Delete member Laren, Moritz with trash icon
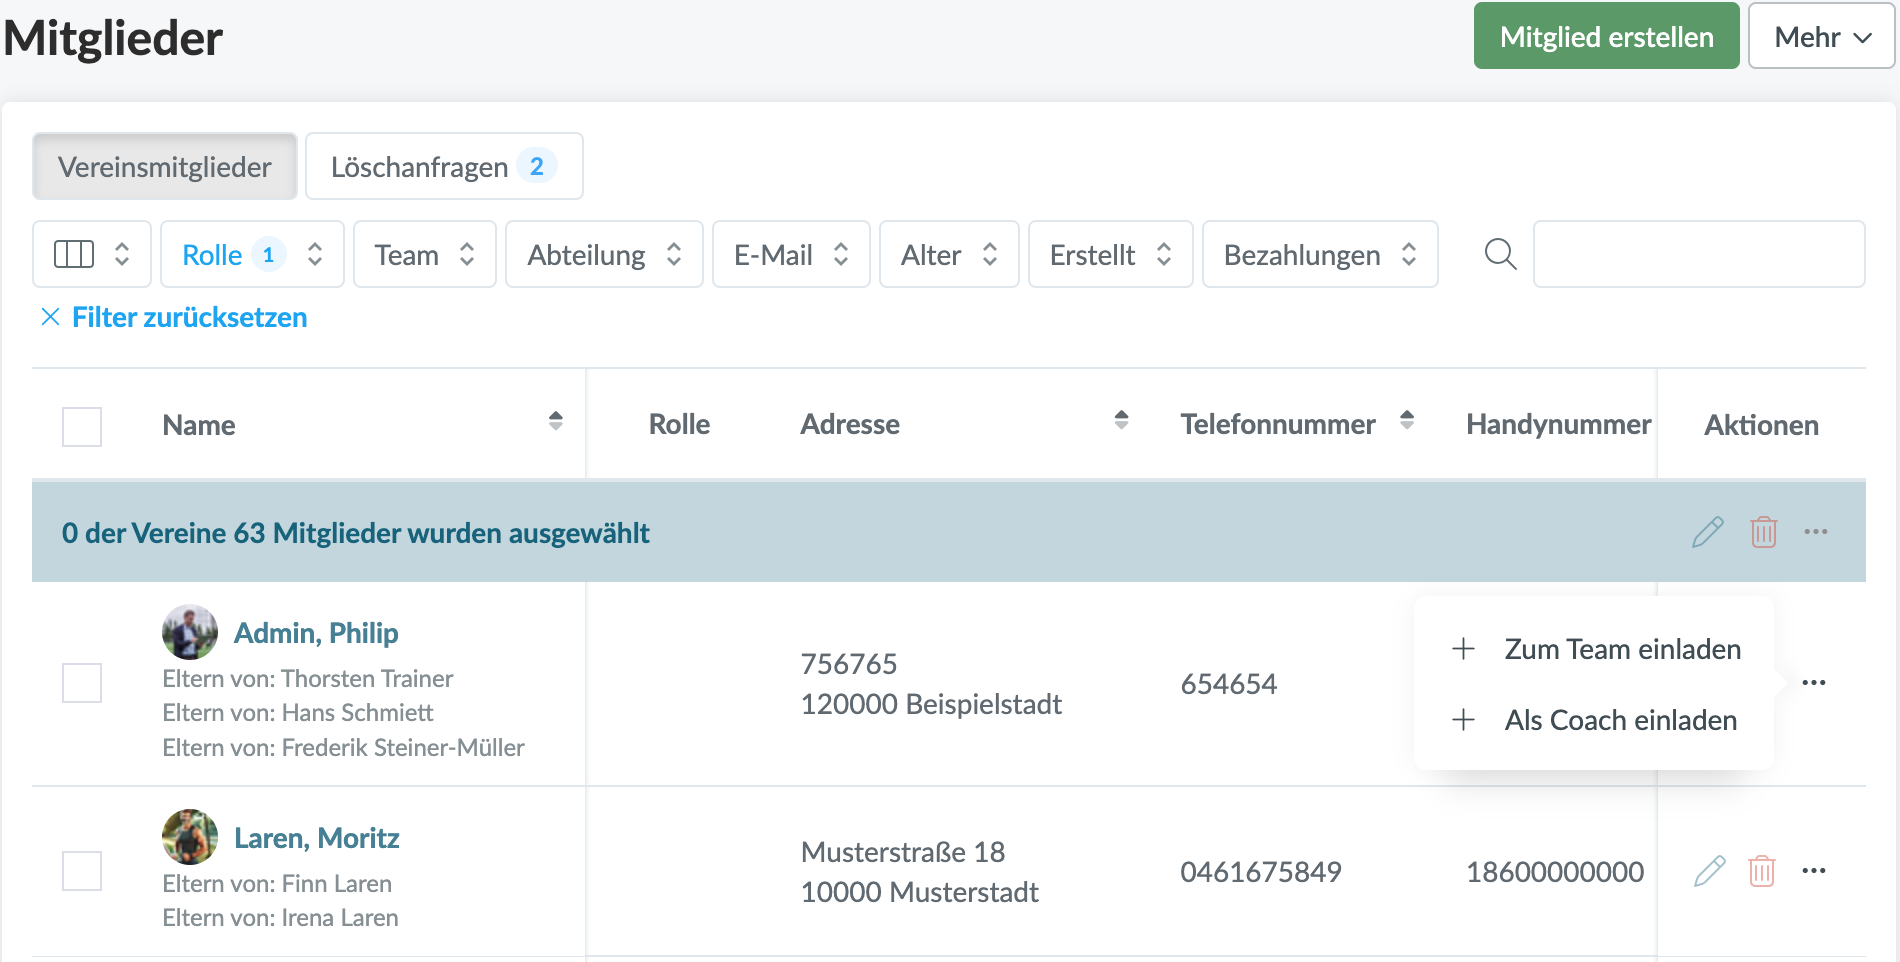 pos(1761,871)
